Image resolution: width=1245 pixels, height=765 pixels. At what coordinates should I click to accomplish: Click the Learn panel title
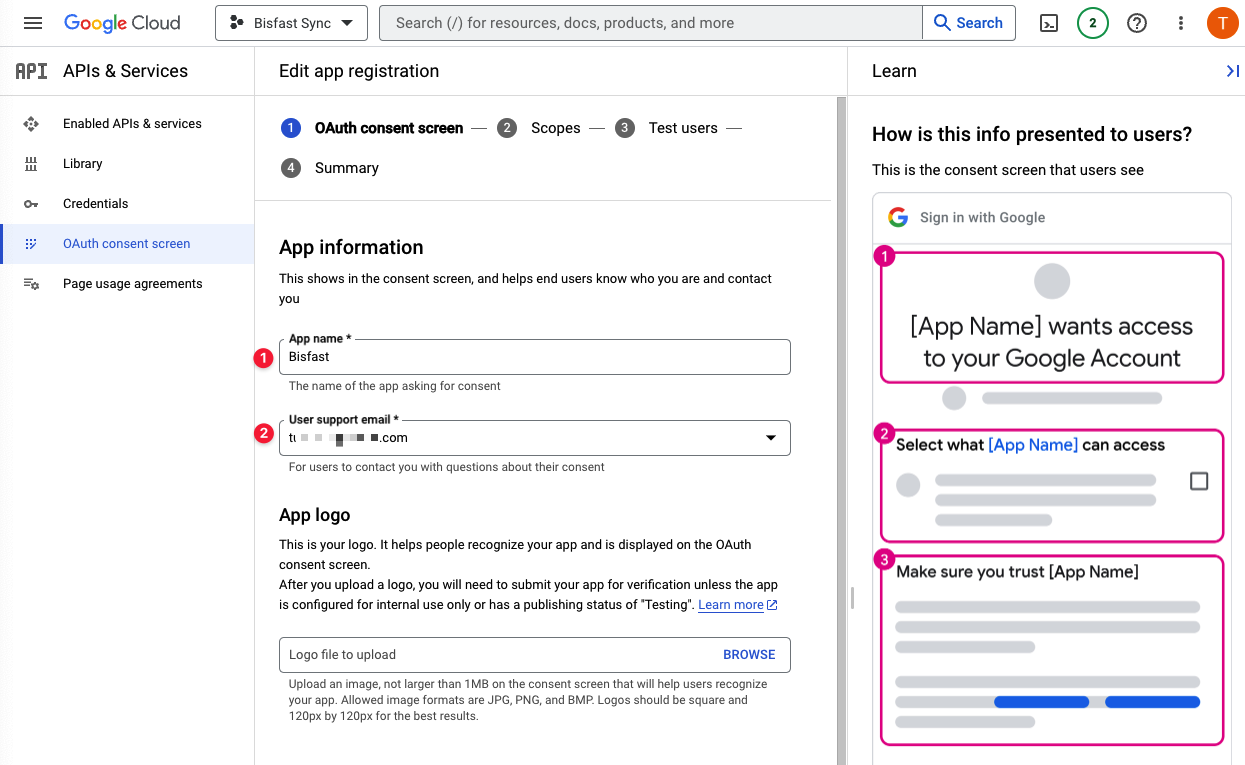(x=894, y=71)
